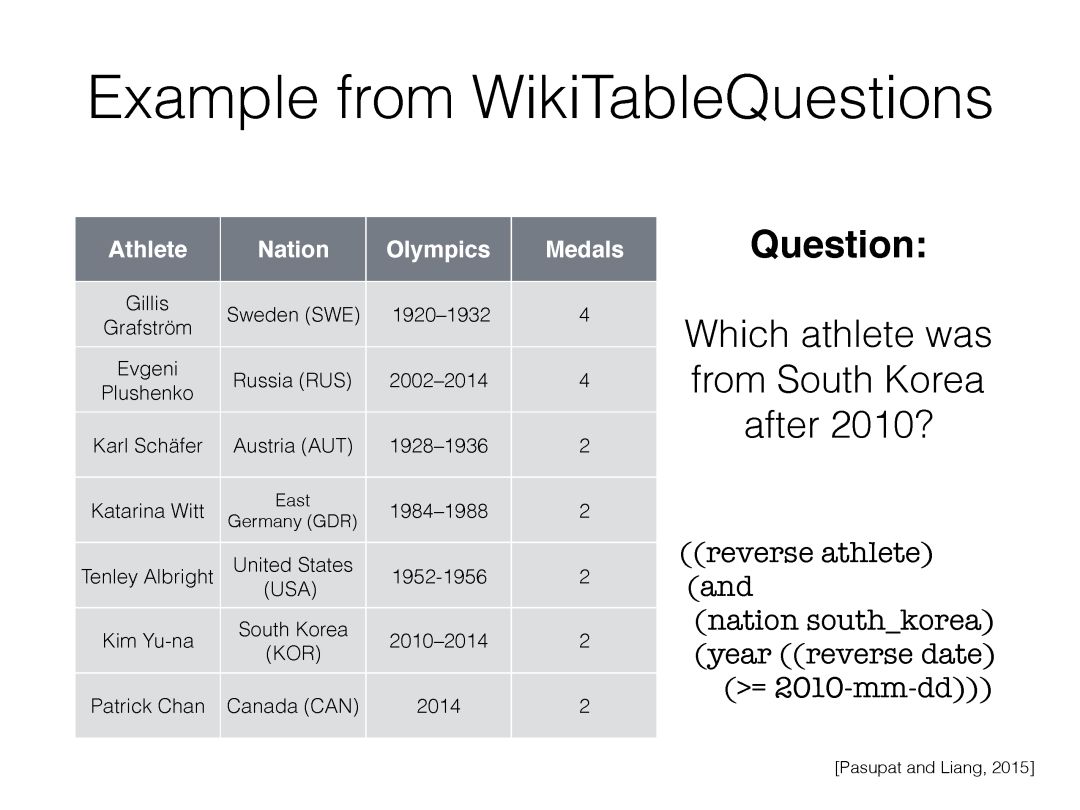Click the Olympics column header

pos(438,249)
